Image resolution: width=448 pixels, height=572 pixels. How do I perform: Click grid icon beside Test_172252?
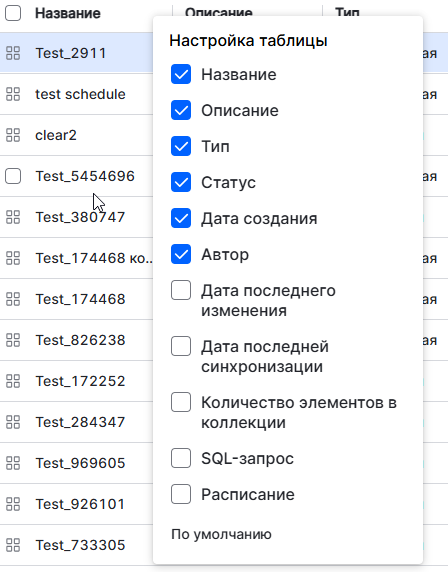click(x=13, y=381)
